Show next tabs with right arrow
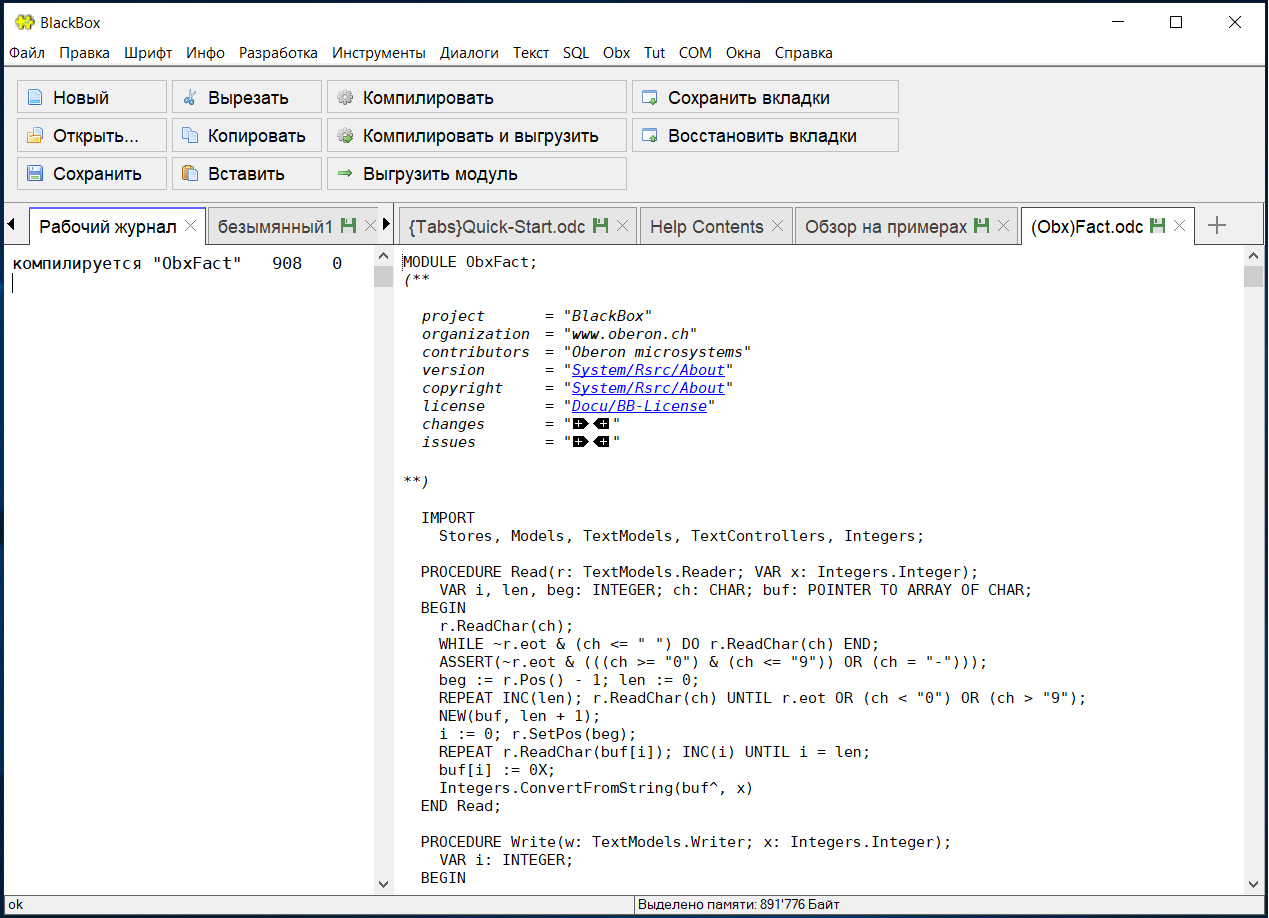 (x=387, y=224)
